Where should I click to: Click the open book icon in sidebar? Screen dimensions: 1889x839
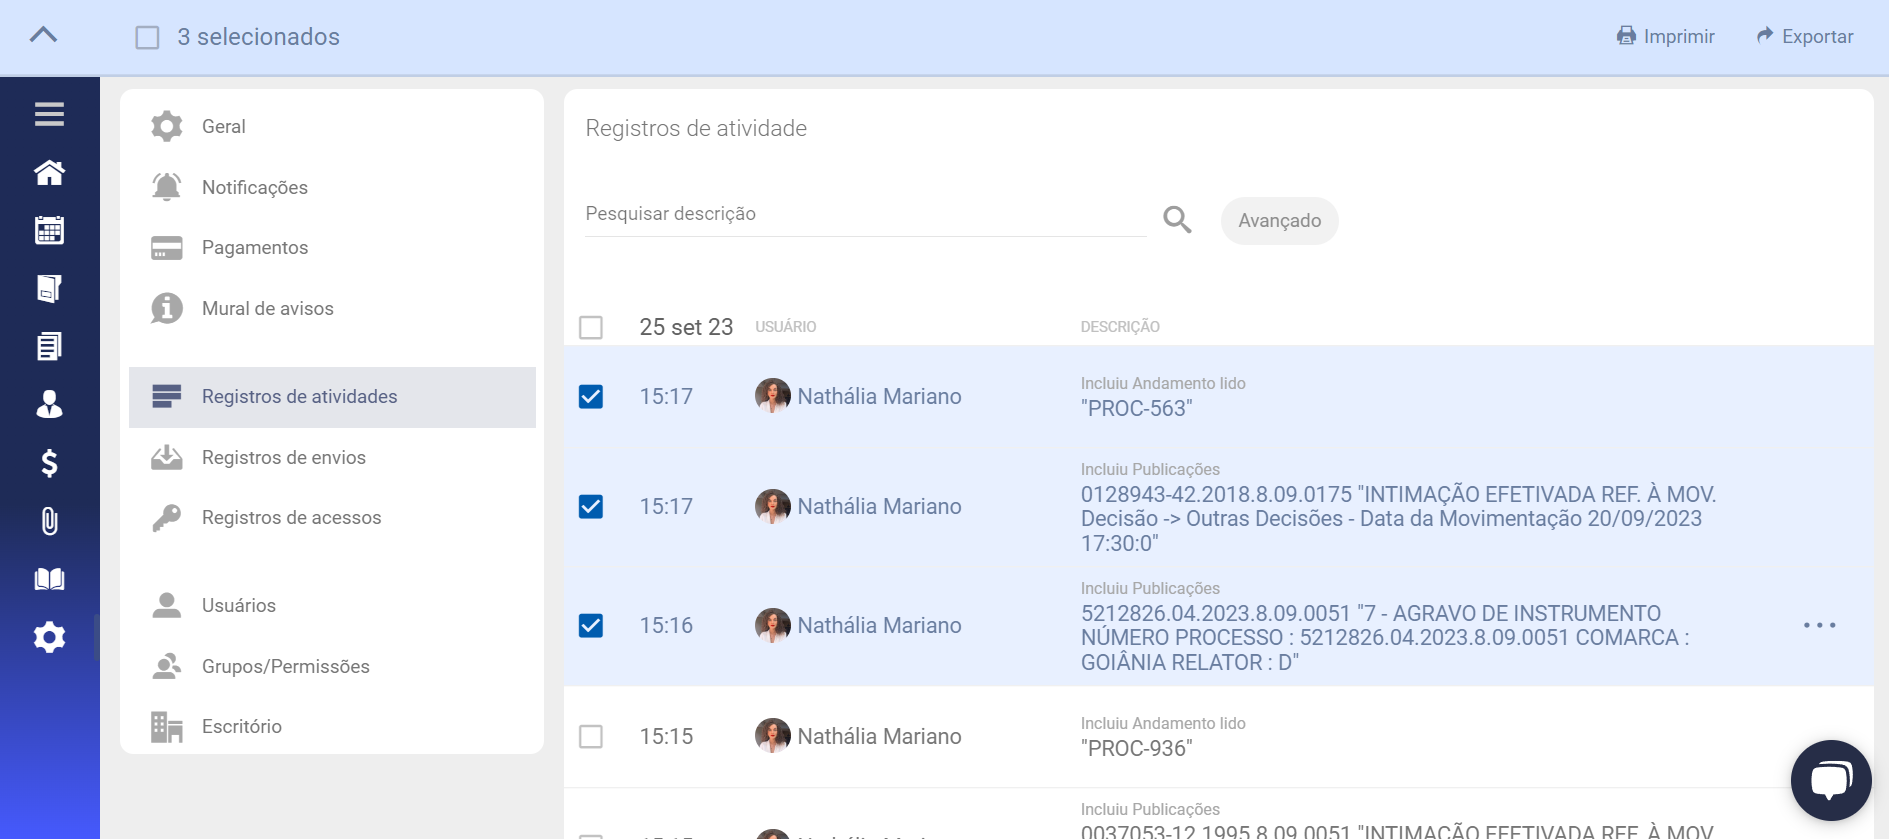point(49,579)
